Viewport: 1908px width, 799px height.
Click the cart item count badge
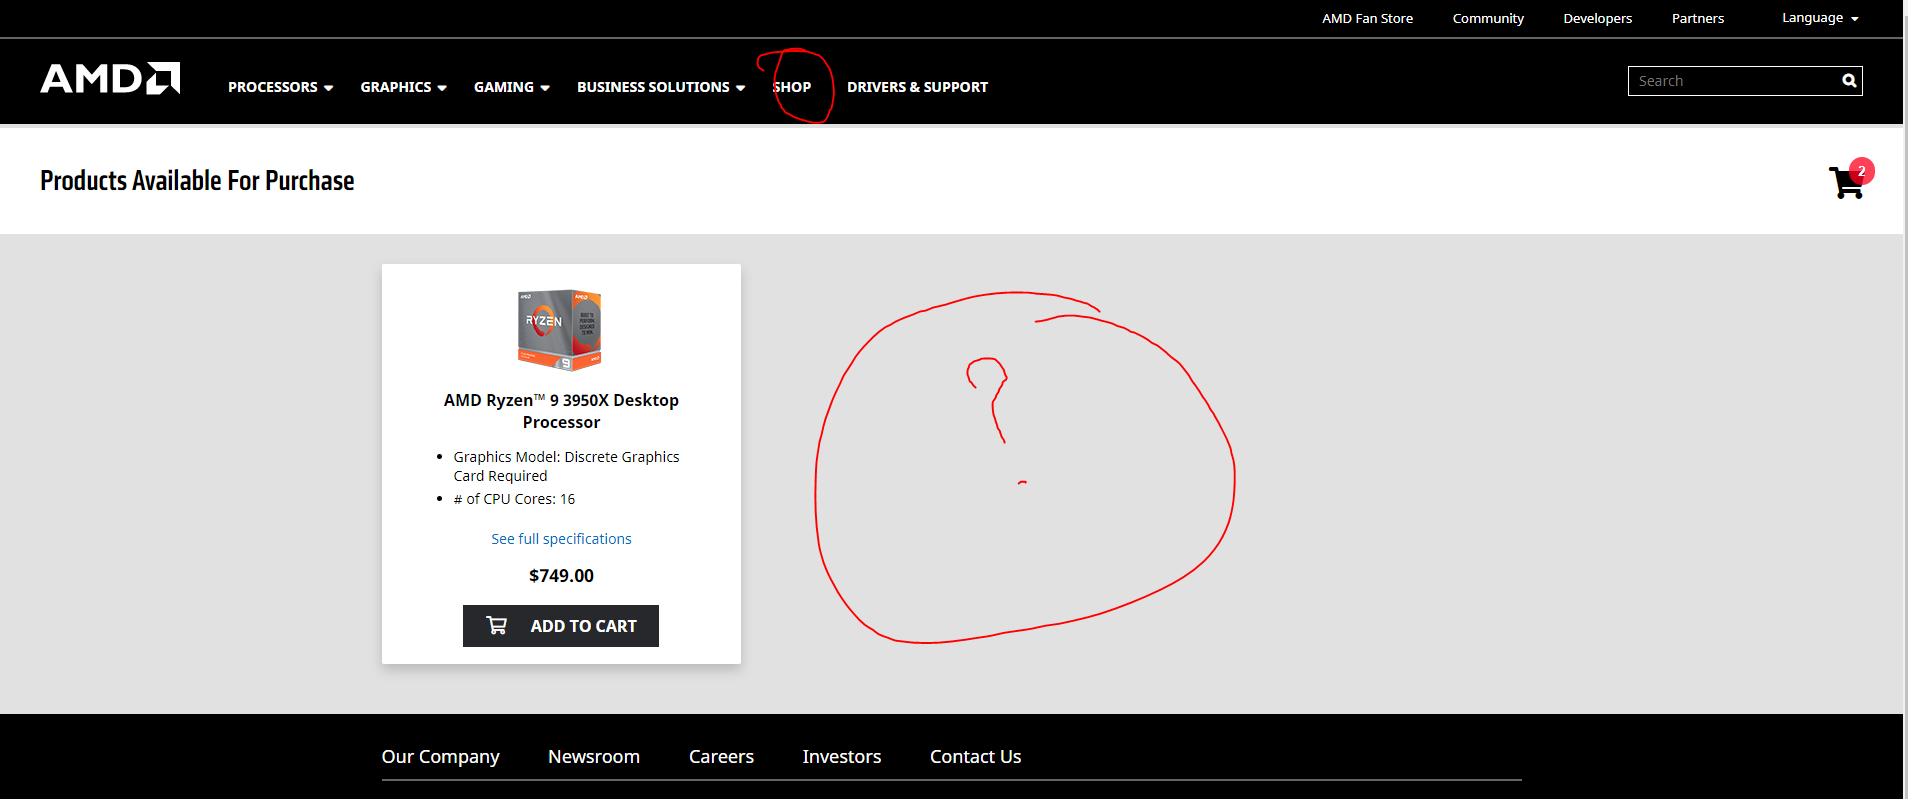point(1861,171)
